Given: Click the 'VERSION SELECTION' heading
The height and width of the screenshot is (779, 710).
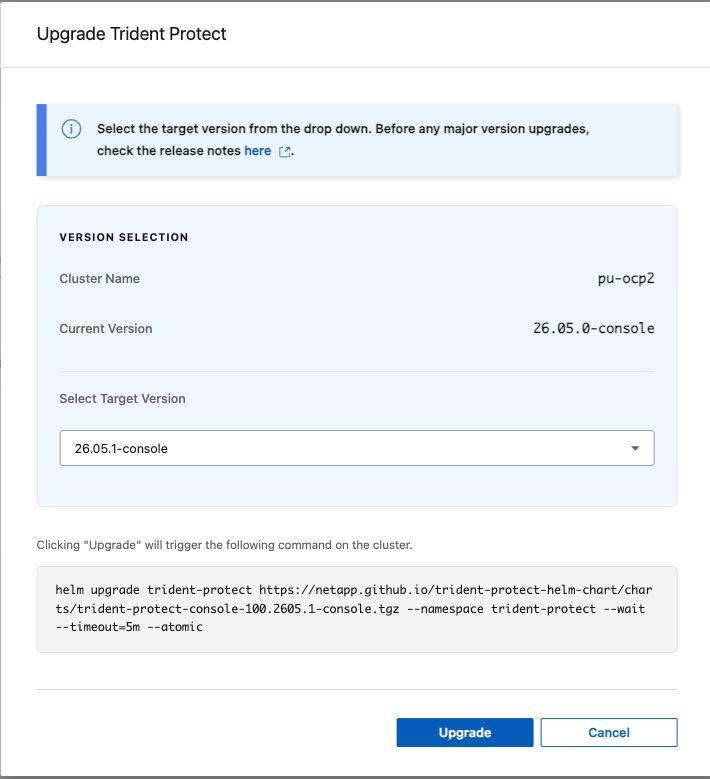Looking at the screenshot, I should point(124,237).
